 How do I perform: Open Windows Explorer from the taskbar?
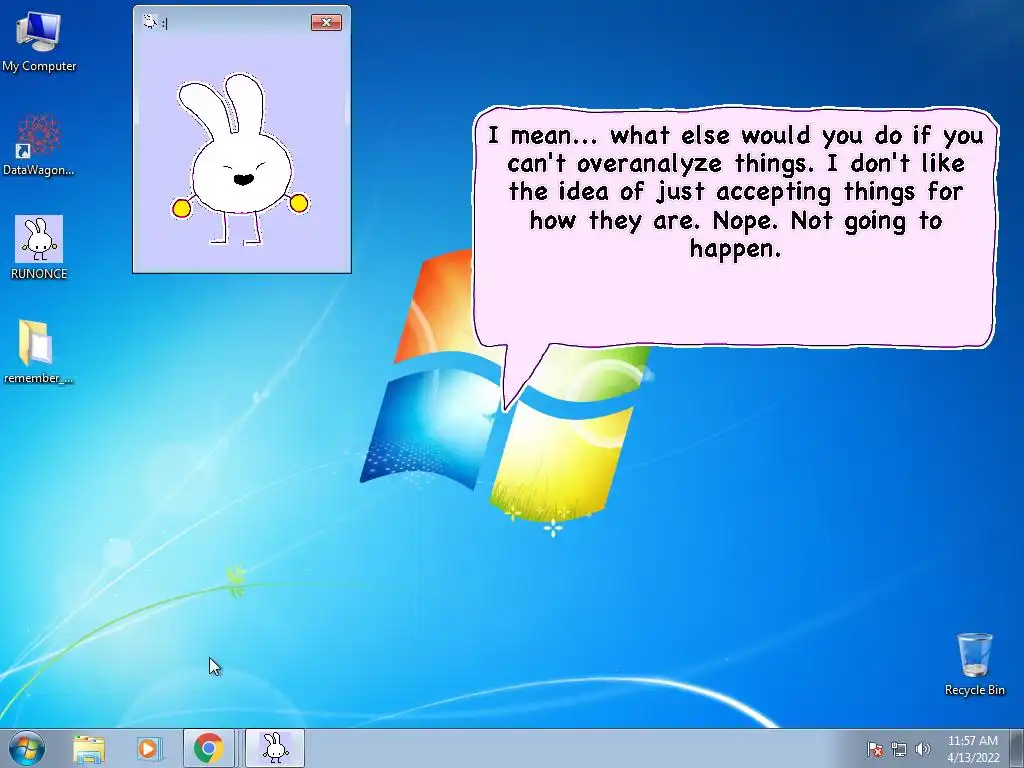(89, 748)
